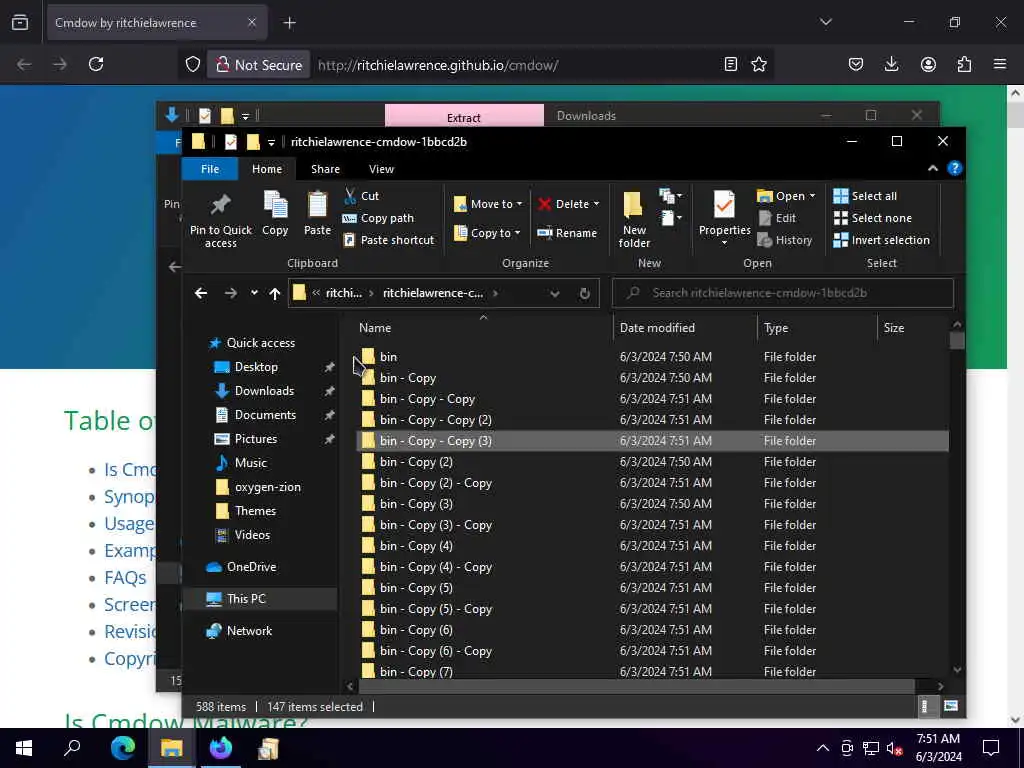
Task: Open Firefox application menu
Action: (x=1000, y=64)
